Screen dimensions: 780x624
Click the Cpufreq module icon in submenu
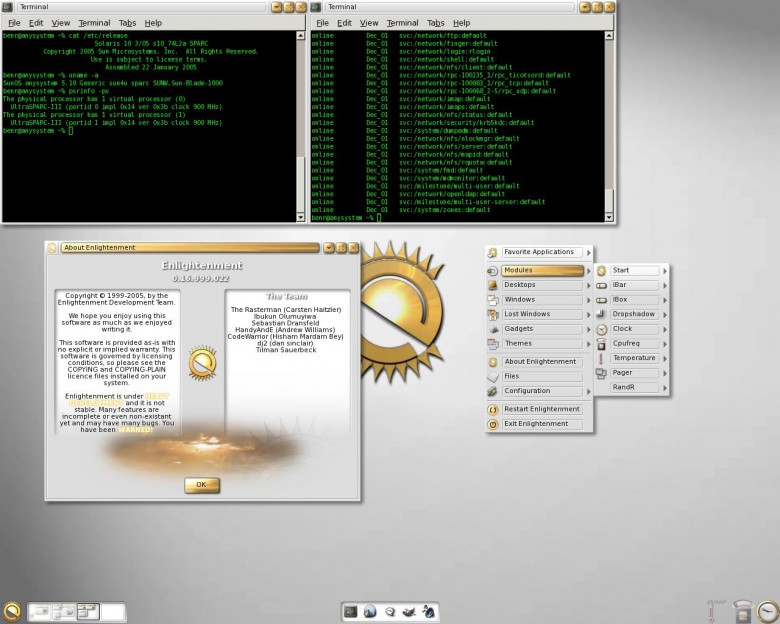601,344
